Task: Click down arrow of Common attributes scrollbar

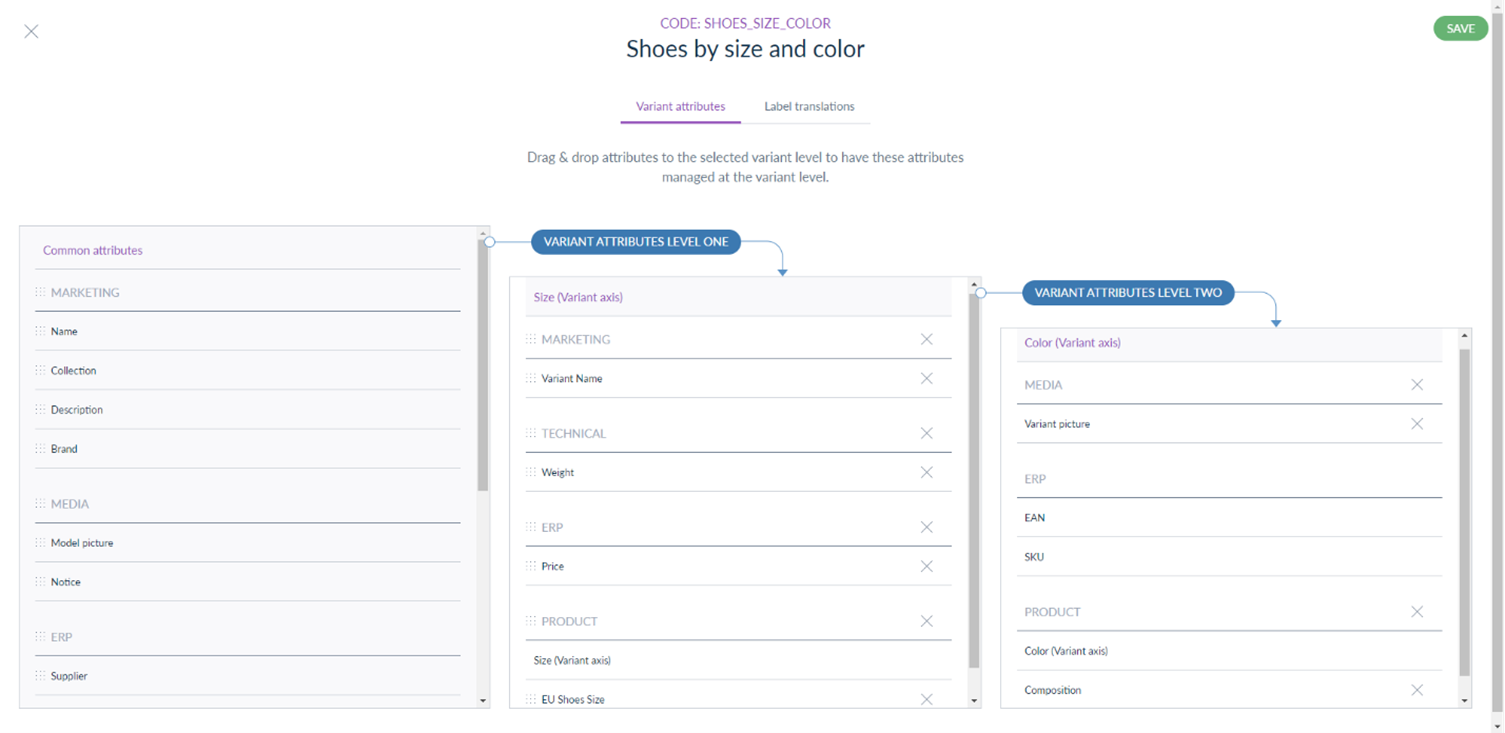Action: pyautogui.click(x=483, y=701)
